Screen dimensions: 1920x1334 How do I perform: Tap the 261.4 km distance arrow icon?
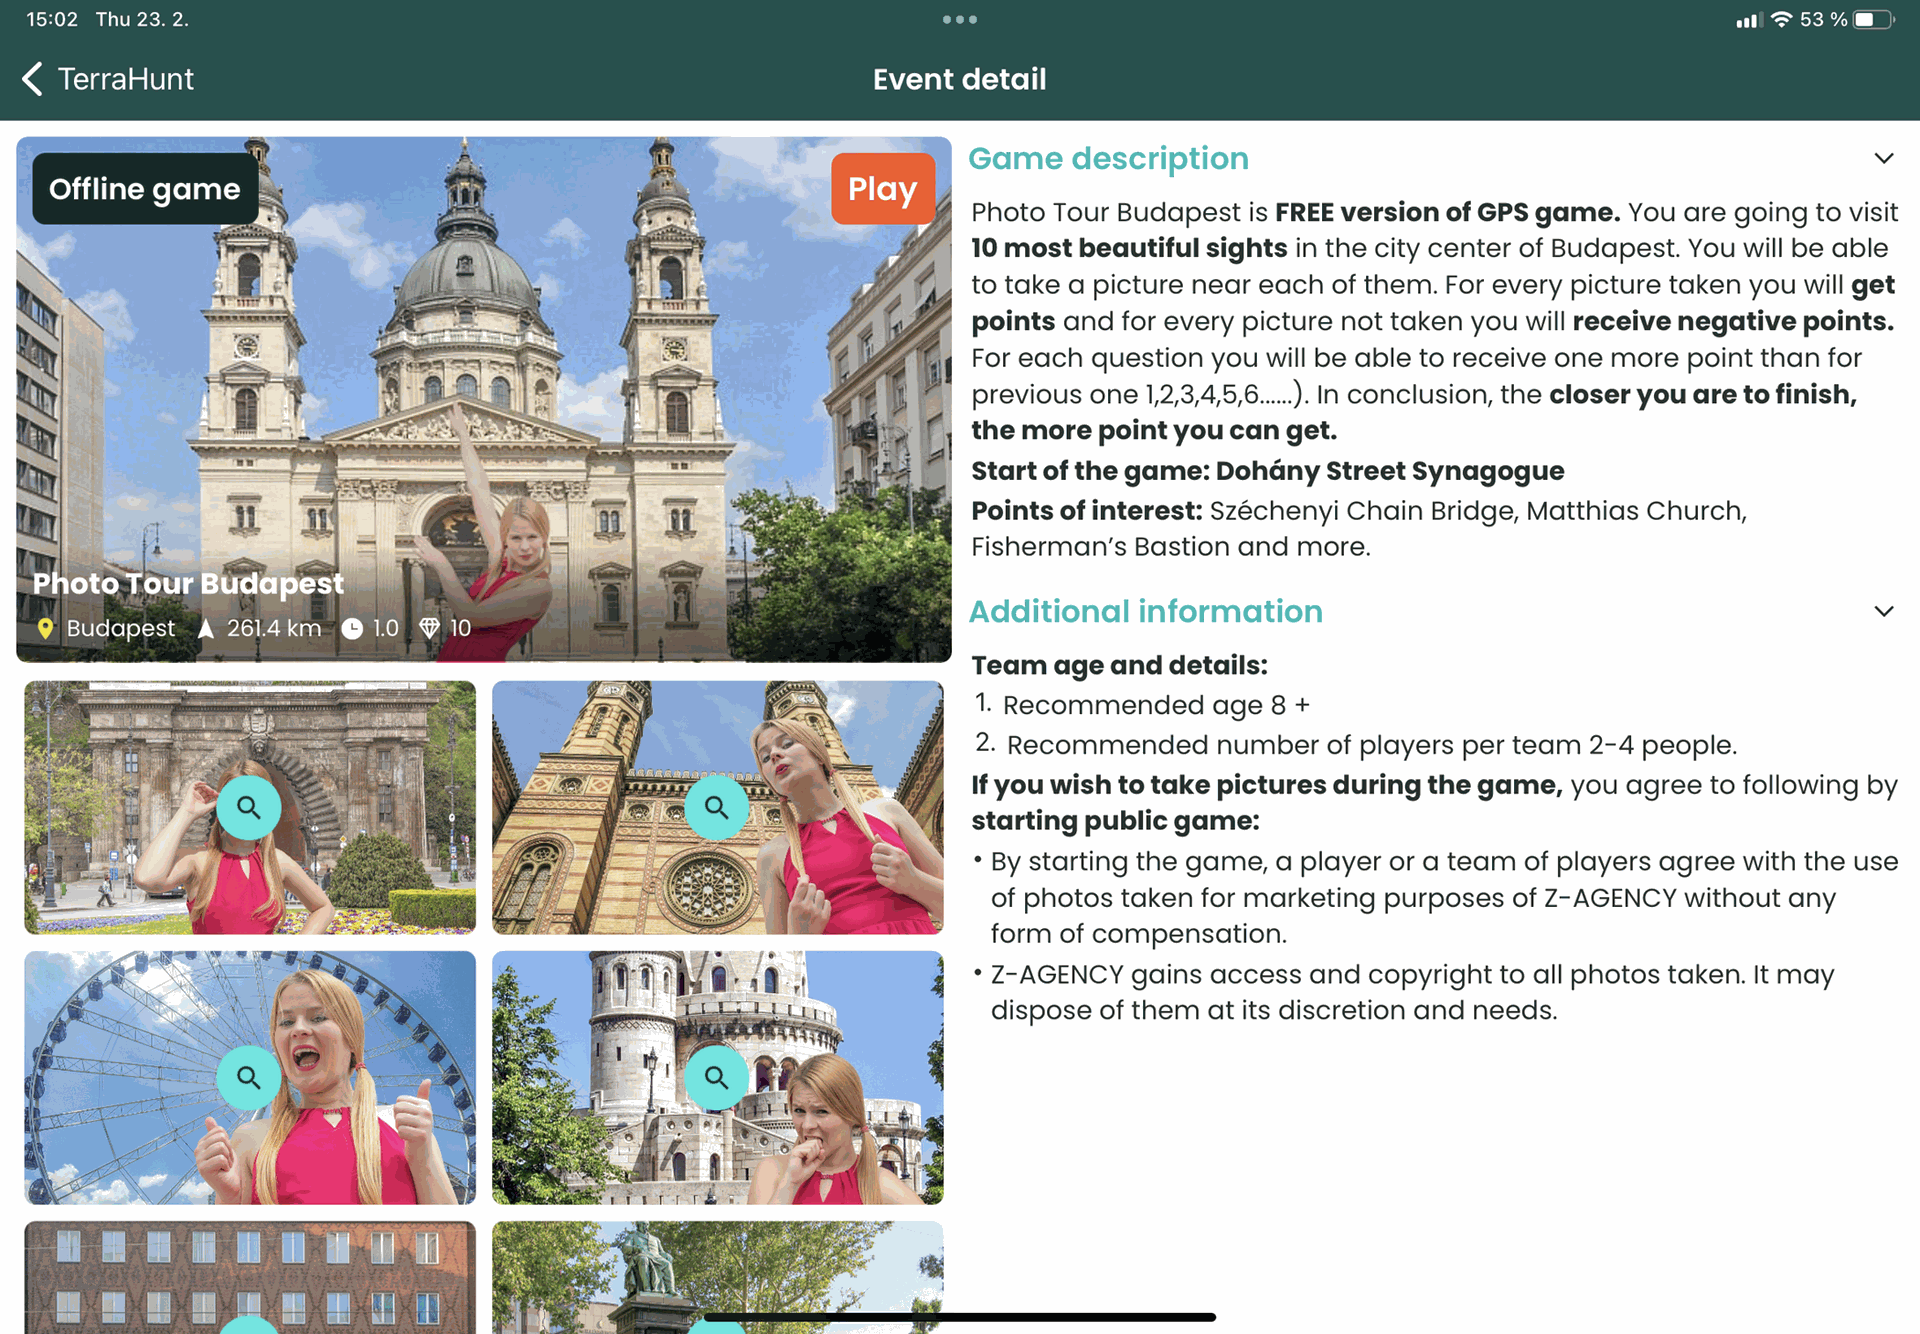206,628
